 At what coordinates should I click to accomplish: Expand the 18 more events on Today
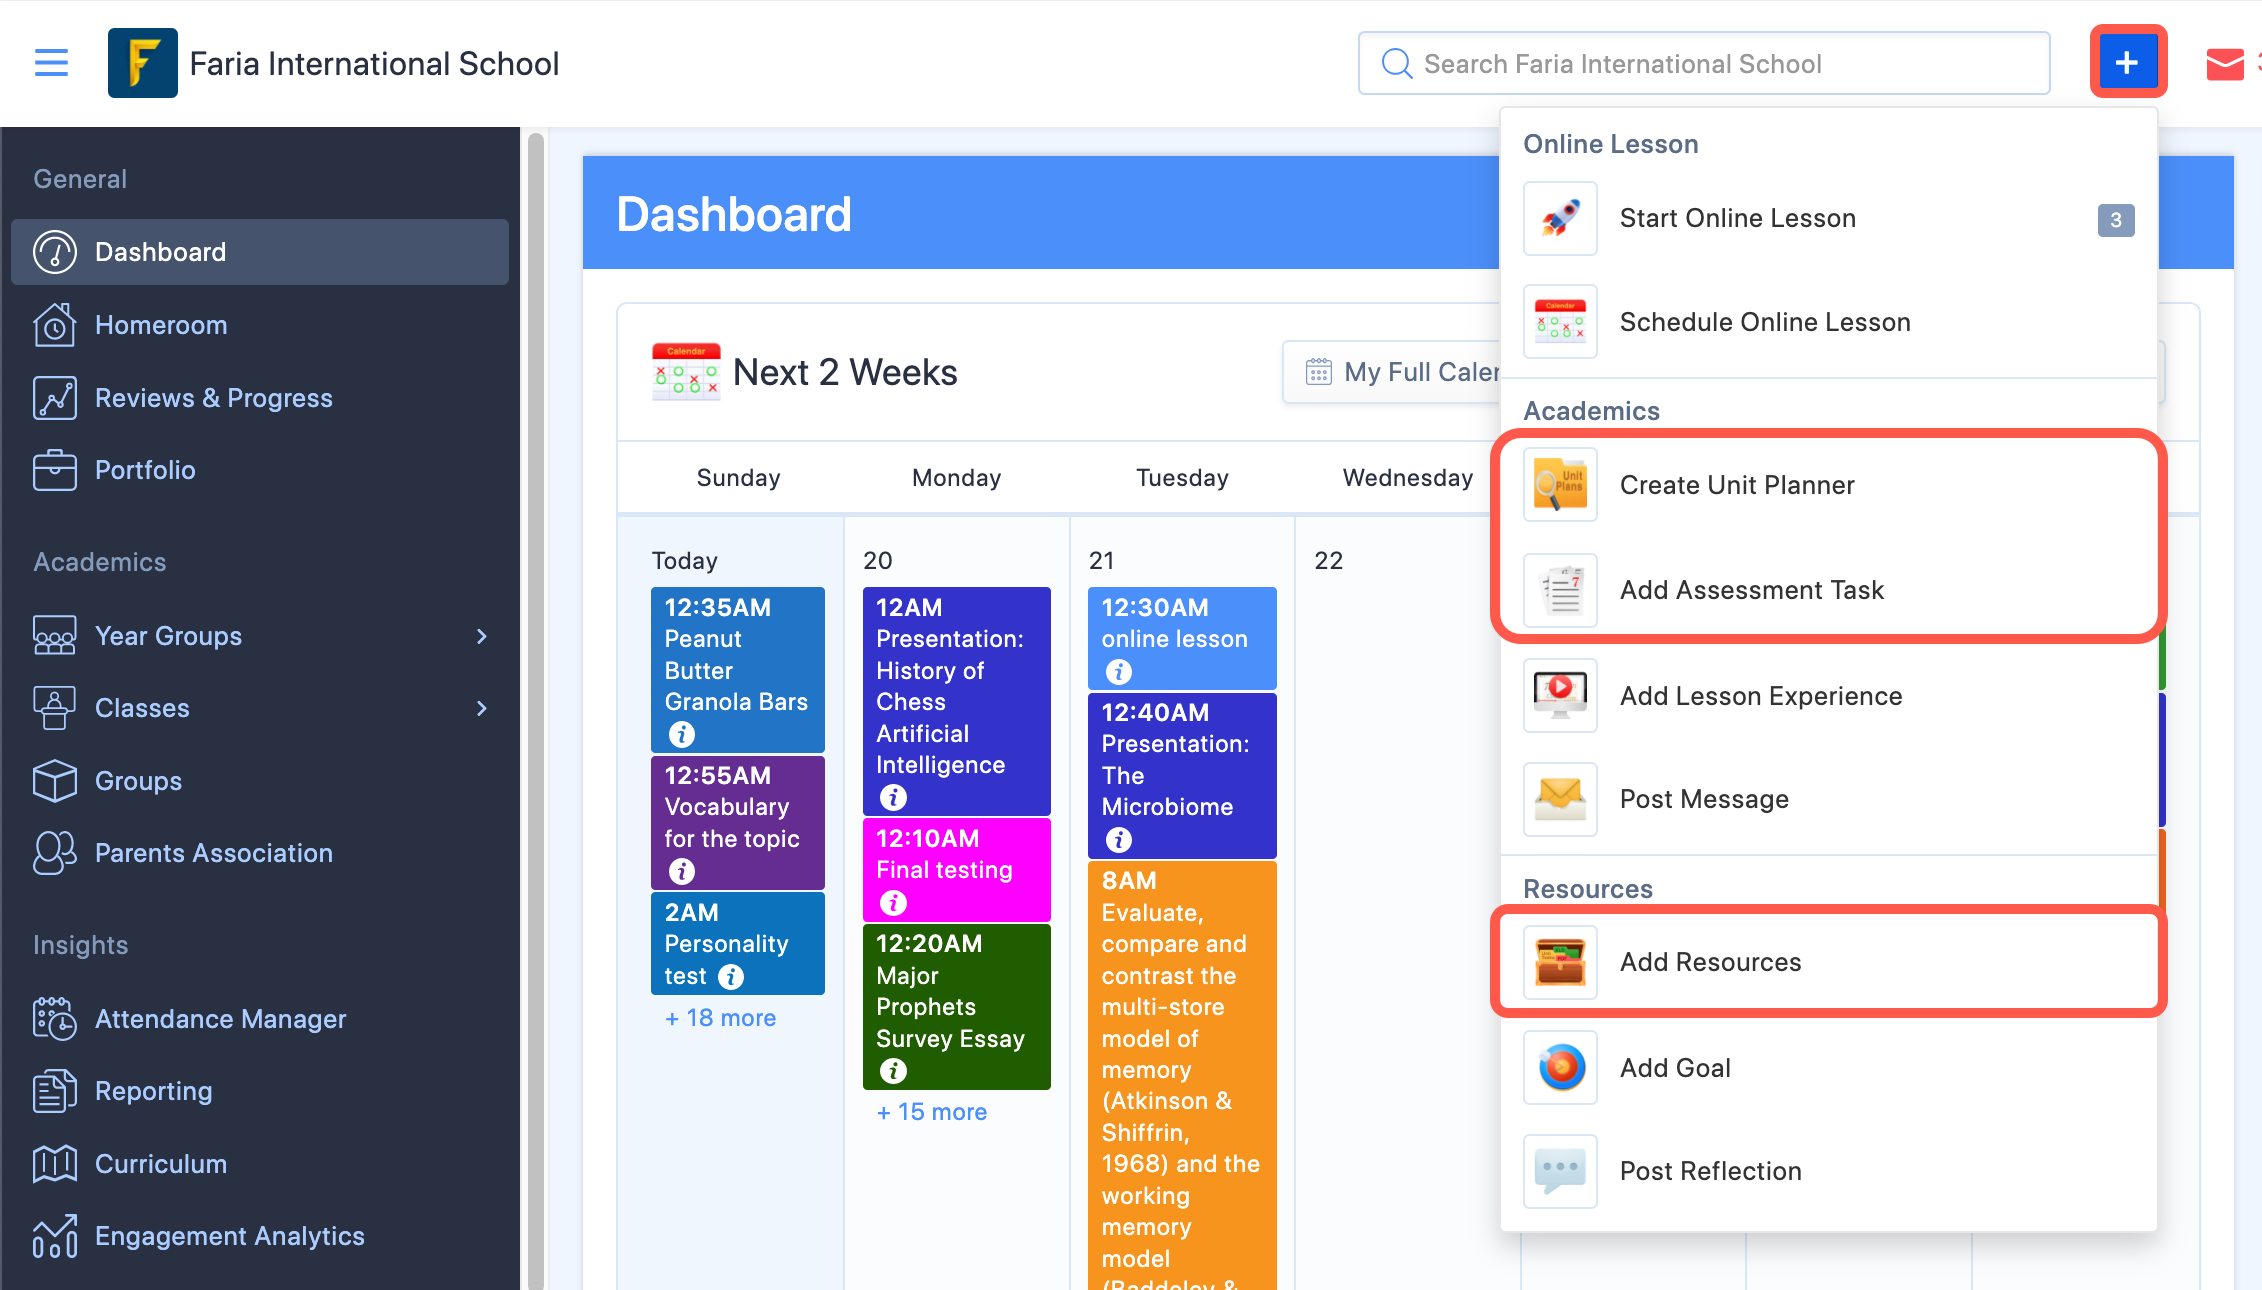click(x=719, y=1017)
